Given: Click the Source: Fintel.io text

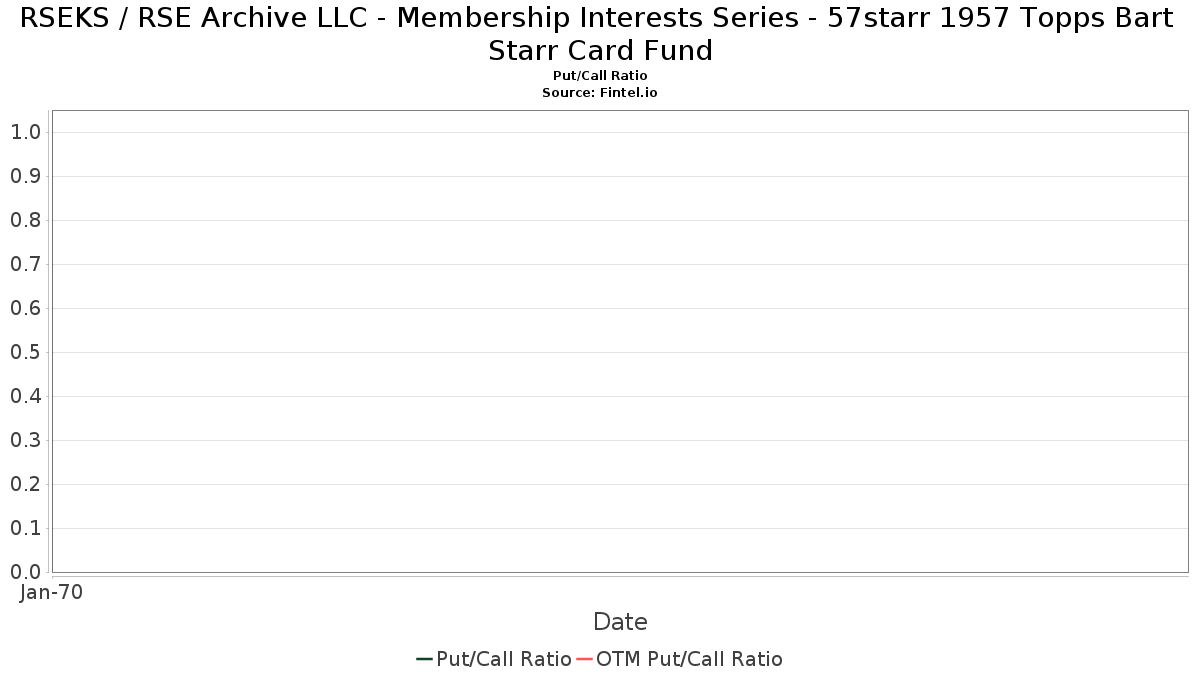Looking at the screenshot, I should click(600, 92).
